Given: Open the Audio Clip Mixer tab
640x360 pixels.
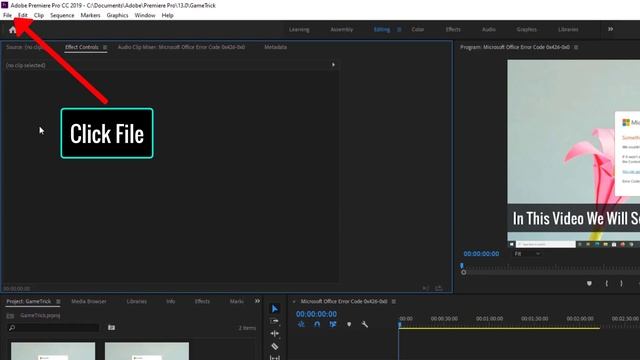Looking at the screenshot, I should (x=181, y=47).
